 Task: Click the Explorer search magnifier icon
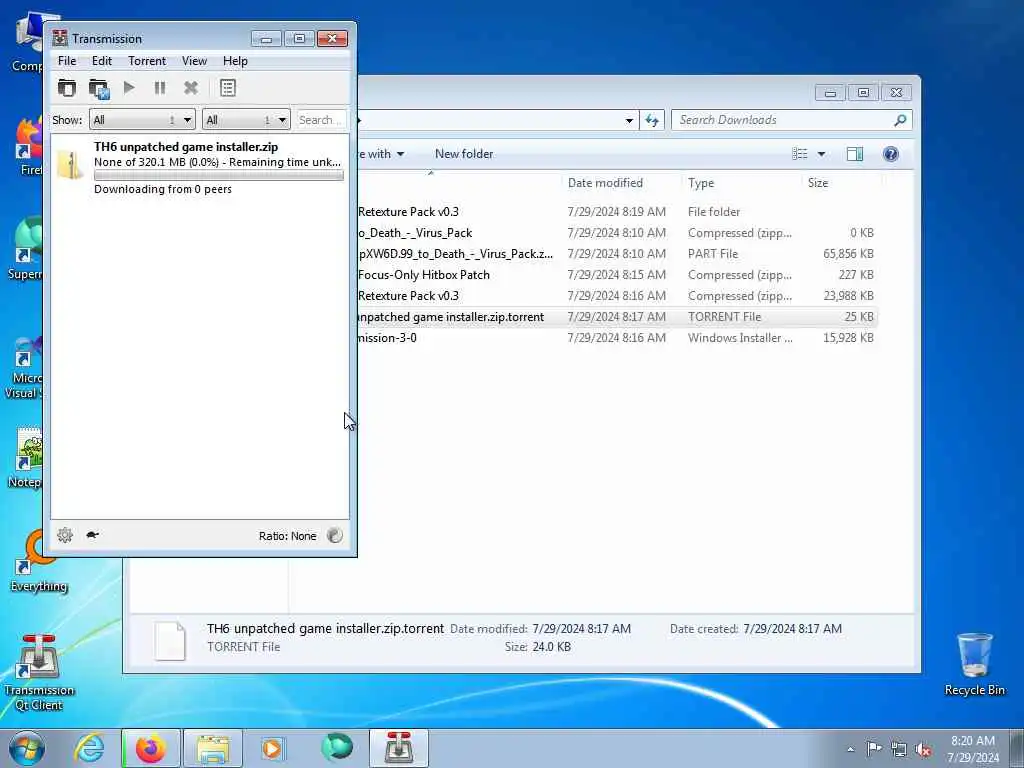click(x=901, y=120)
